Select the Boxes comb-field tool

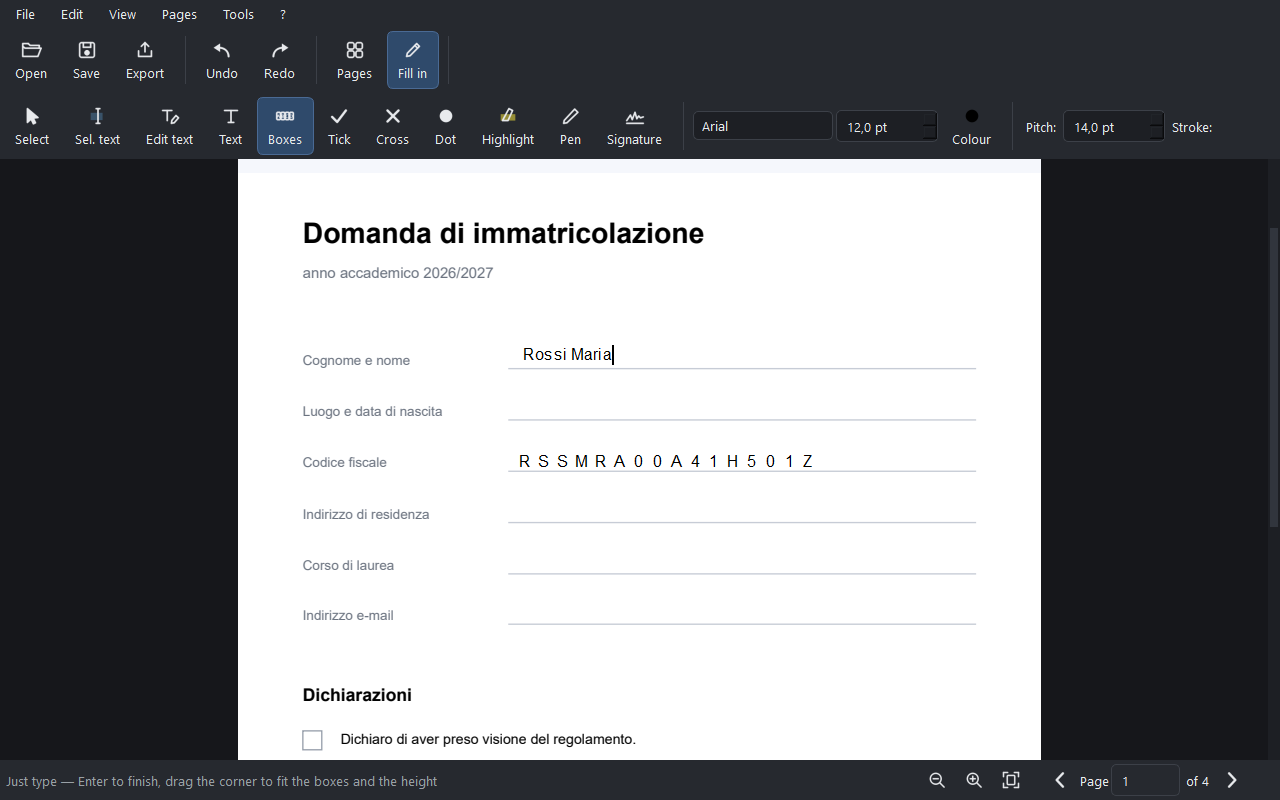pyautogui.click(x=285, y=126)
